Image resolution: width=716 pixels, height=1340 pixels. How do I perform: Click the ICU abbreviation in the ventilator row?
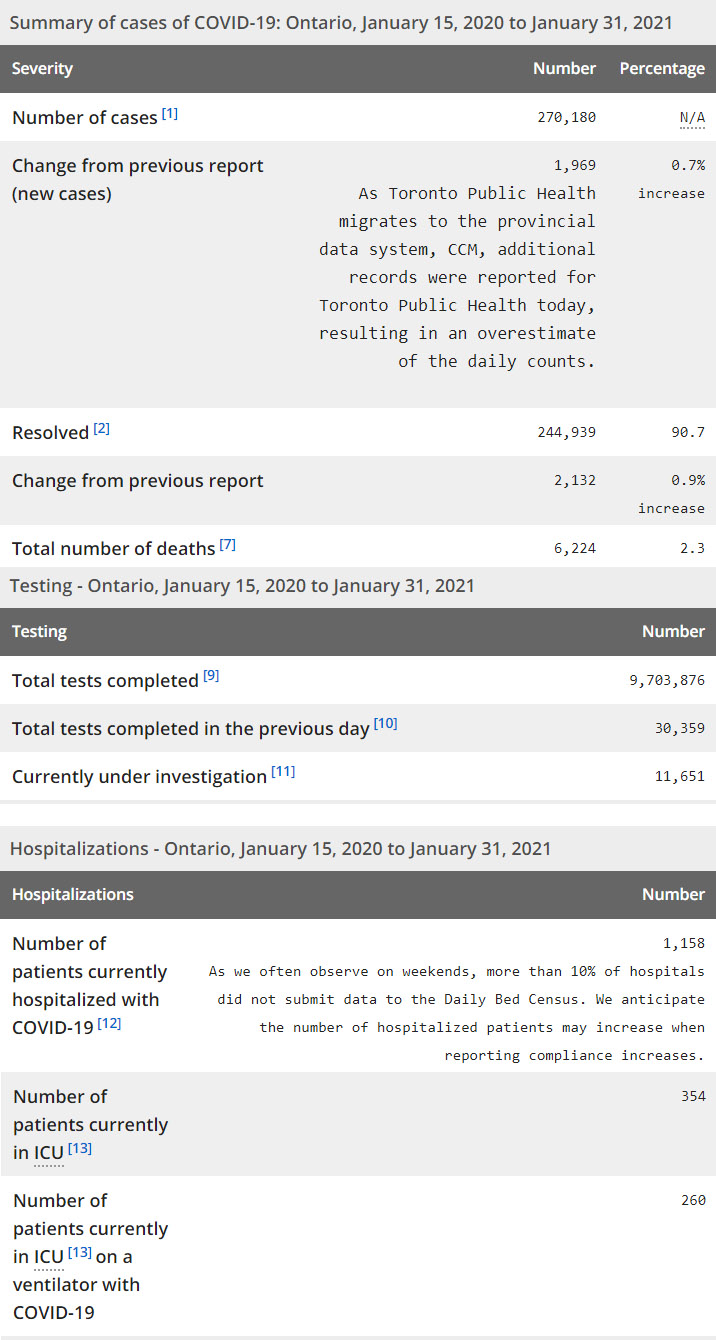49,1257
